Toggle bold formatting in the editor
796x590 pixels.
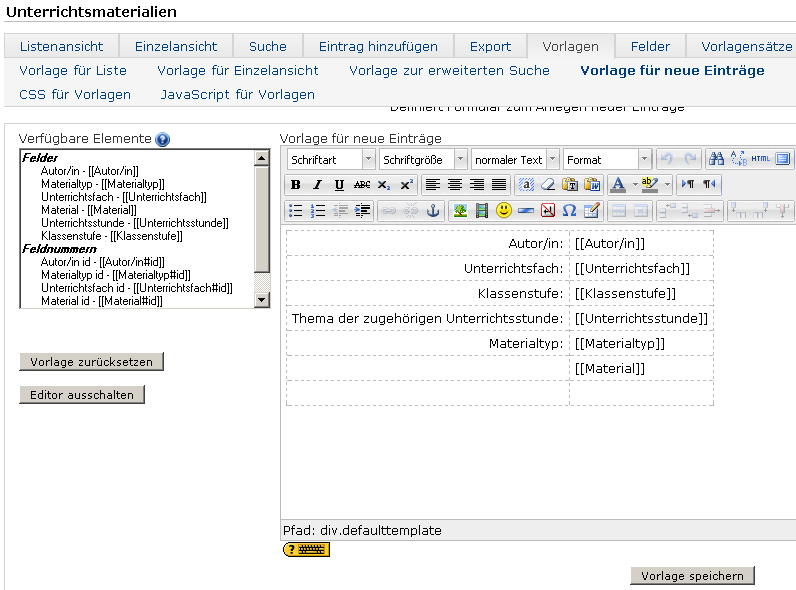[296, 185]
